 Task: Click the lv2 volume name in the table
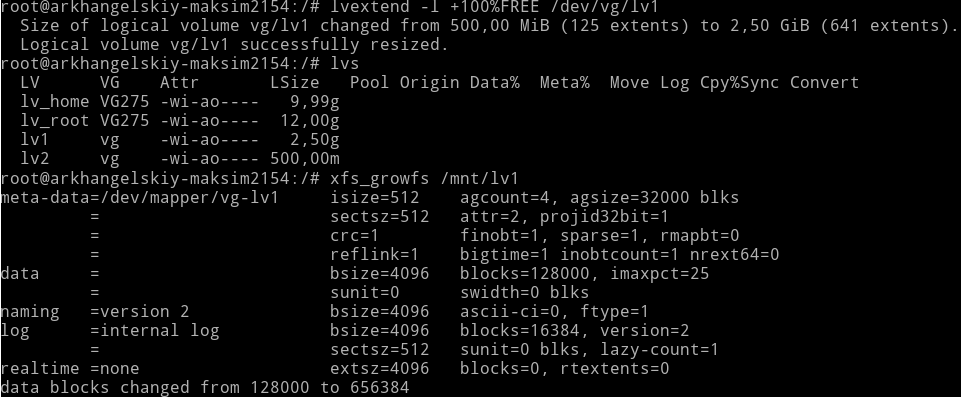35,159
